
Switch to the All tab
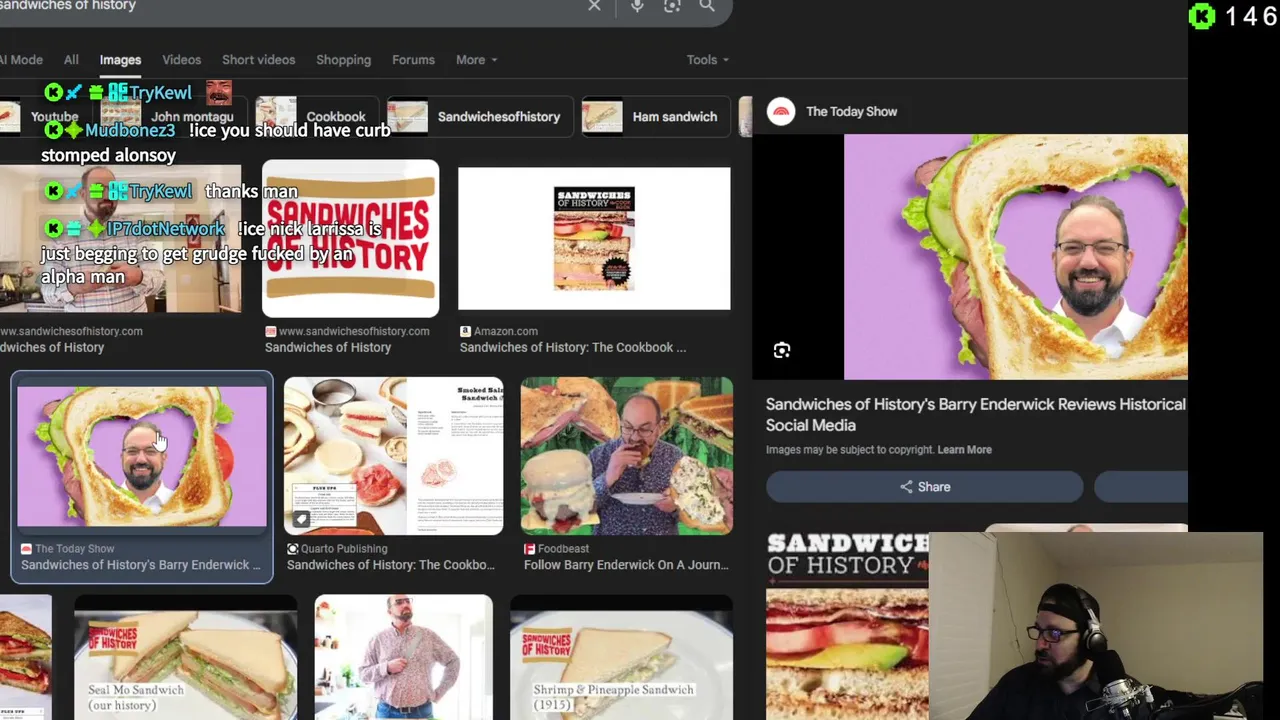click(71, 60)
